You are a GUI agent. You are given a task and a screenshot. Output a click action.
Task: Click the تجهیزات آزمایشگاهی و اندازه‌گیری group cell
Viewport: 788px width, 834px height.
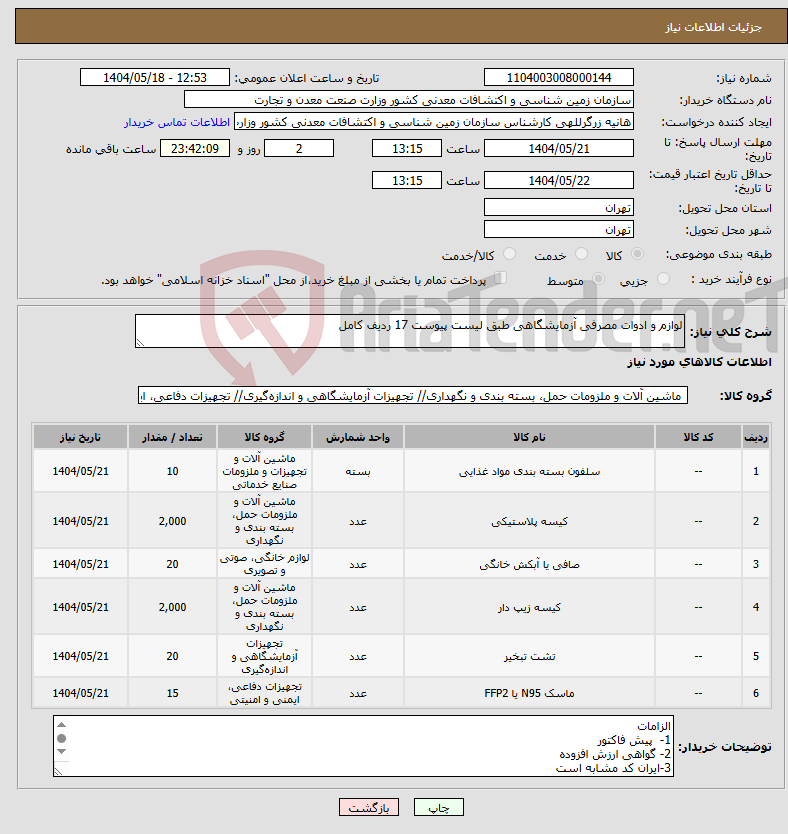point(264,656)
